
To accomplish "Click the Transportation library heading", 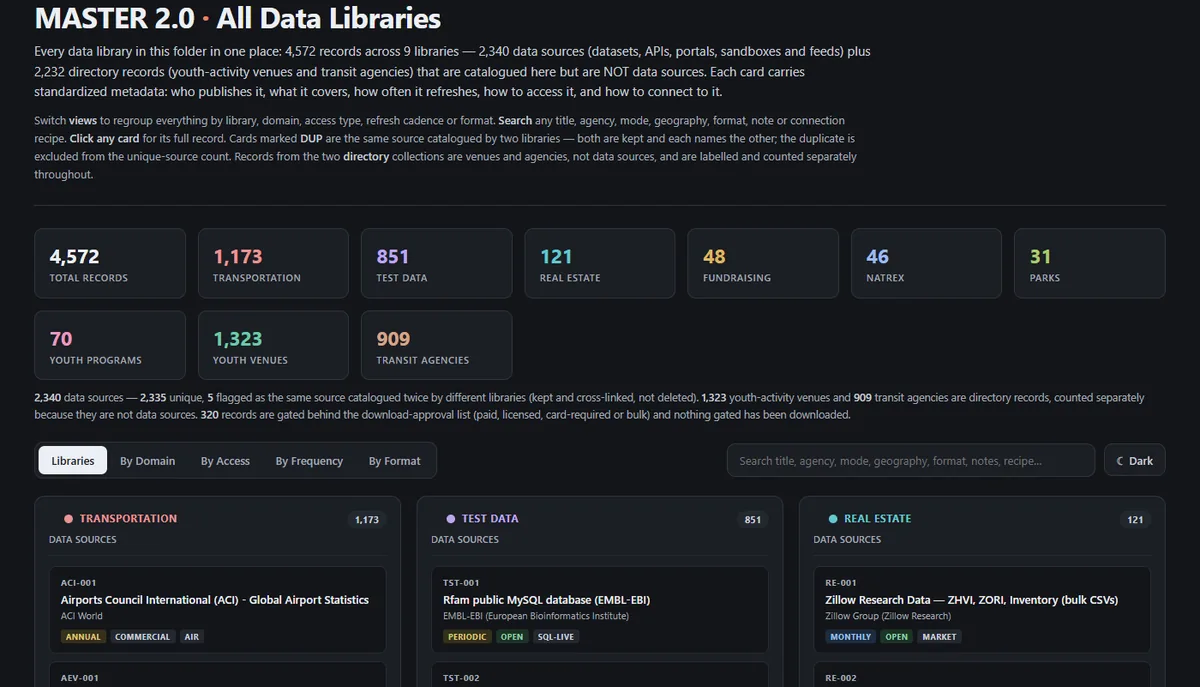I will pyautogui.click(x=128, y=519).
